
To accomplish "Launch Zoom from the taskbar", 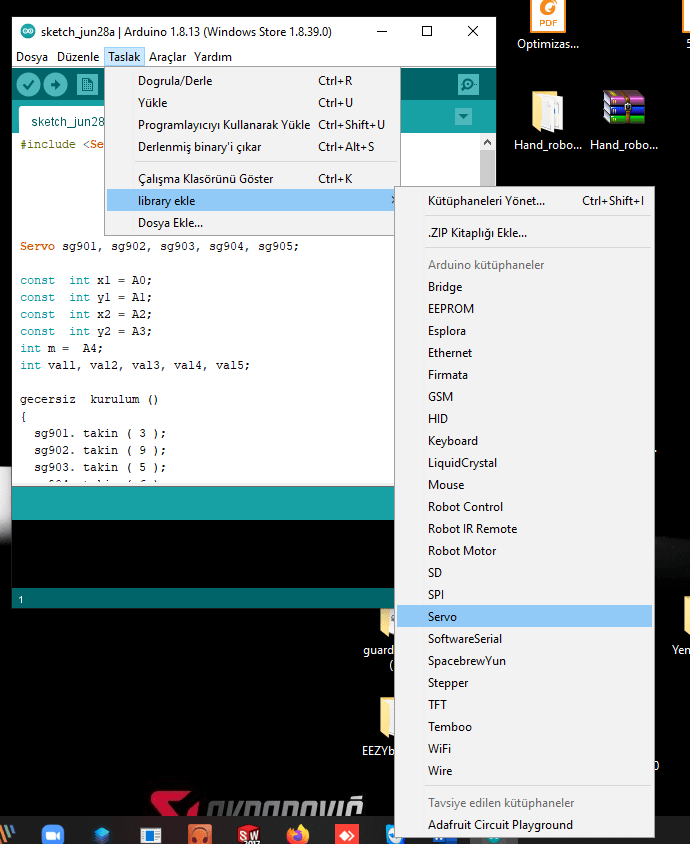I will (x=52, y=833).
